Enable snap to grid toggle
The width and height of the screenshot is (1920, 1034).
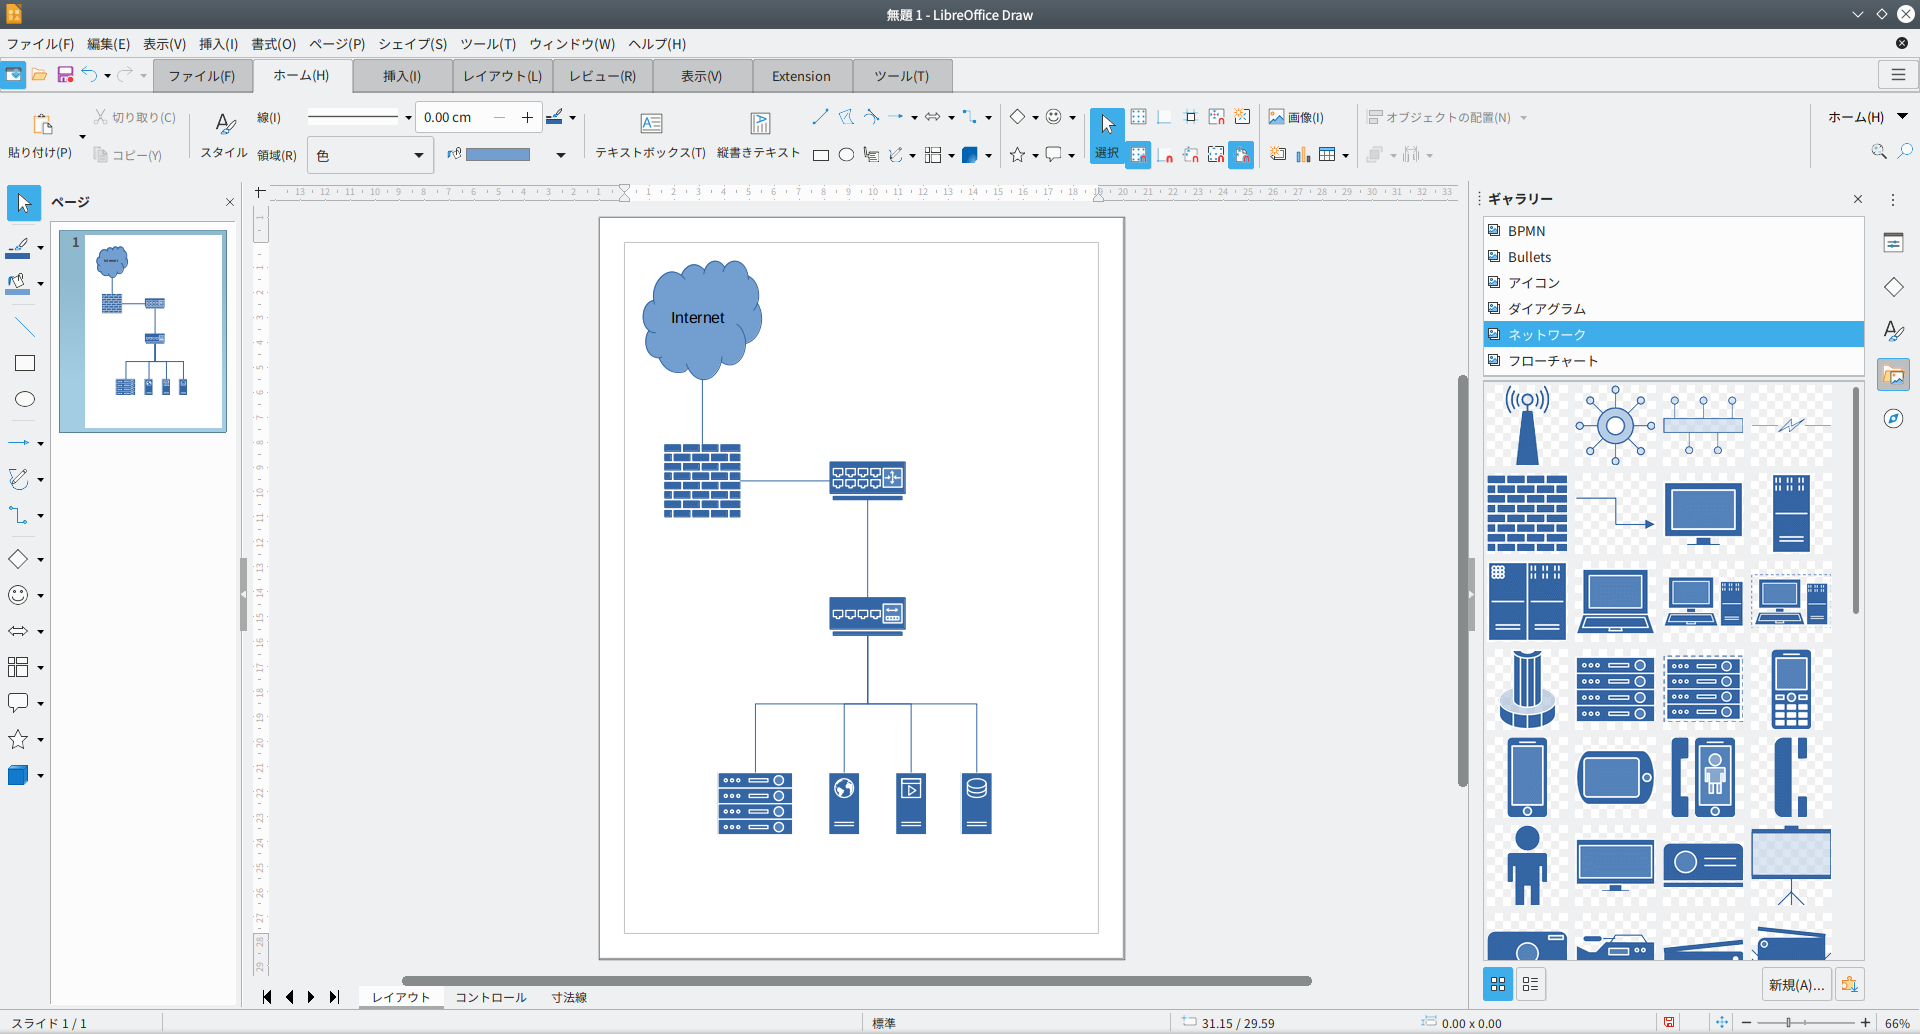1139,155
